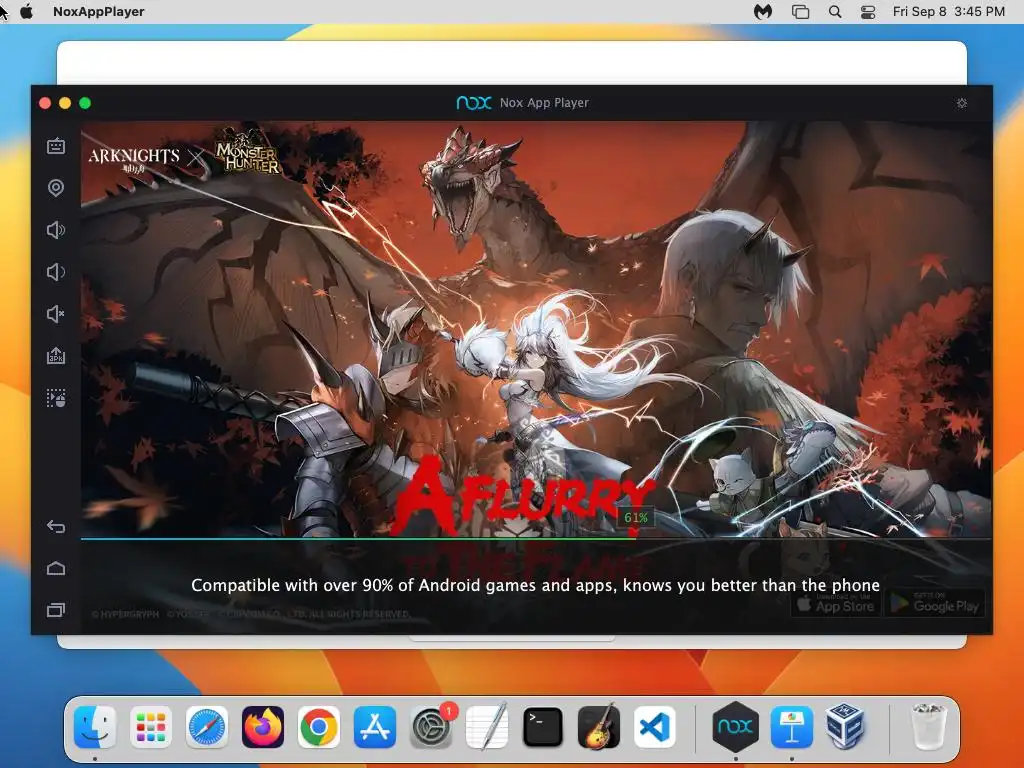
Task: Launch Google Chrome from the Dock
Action: click(x=319, y=727)
